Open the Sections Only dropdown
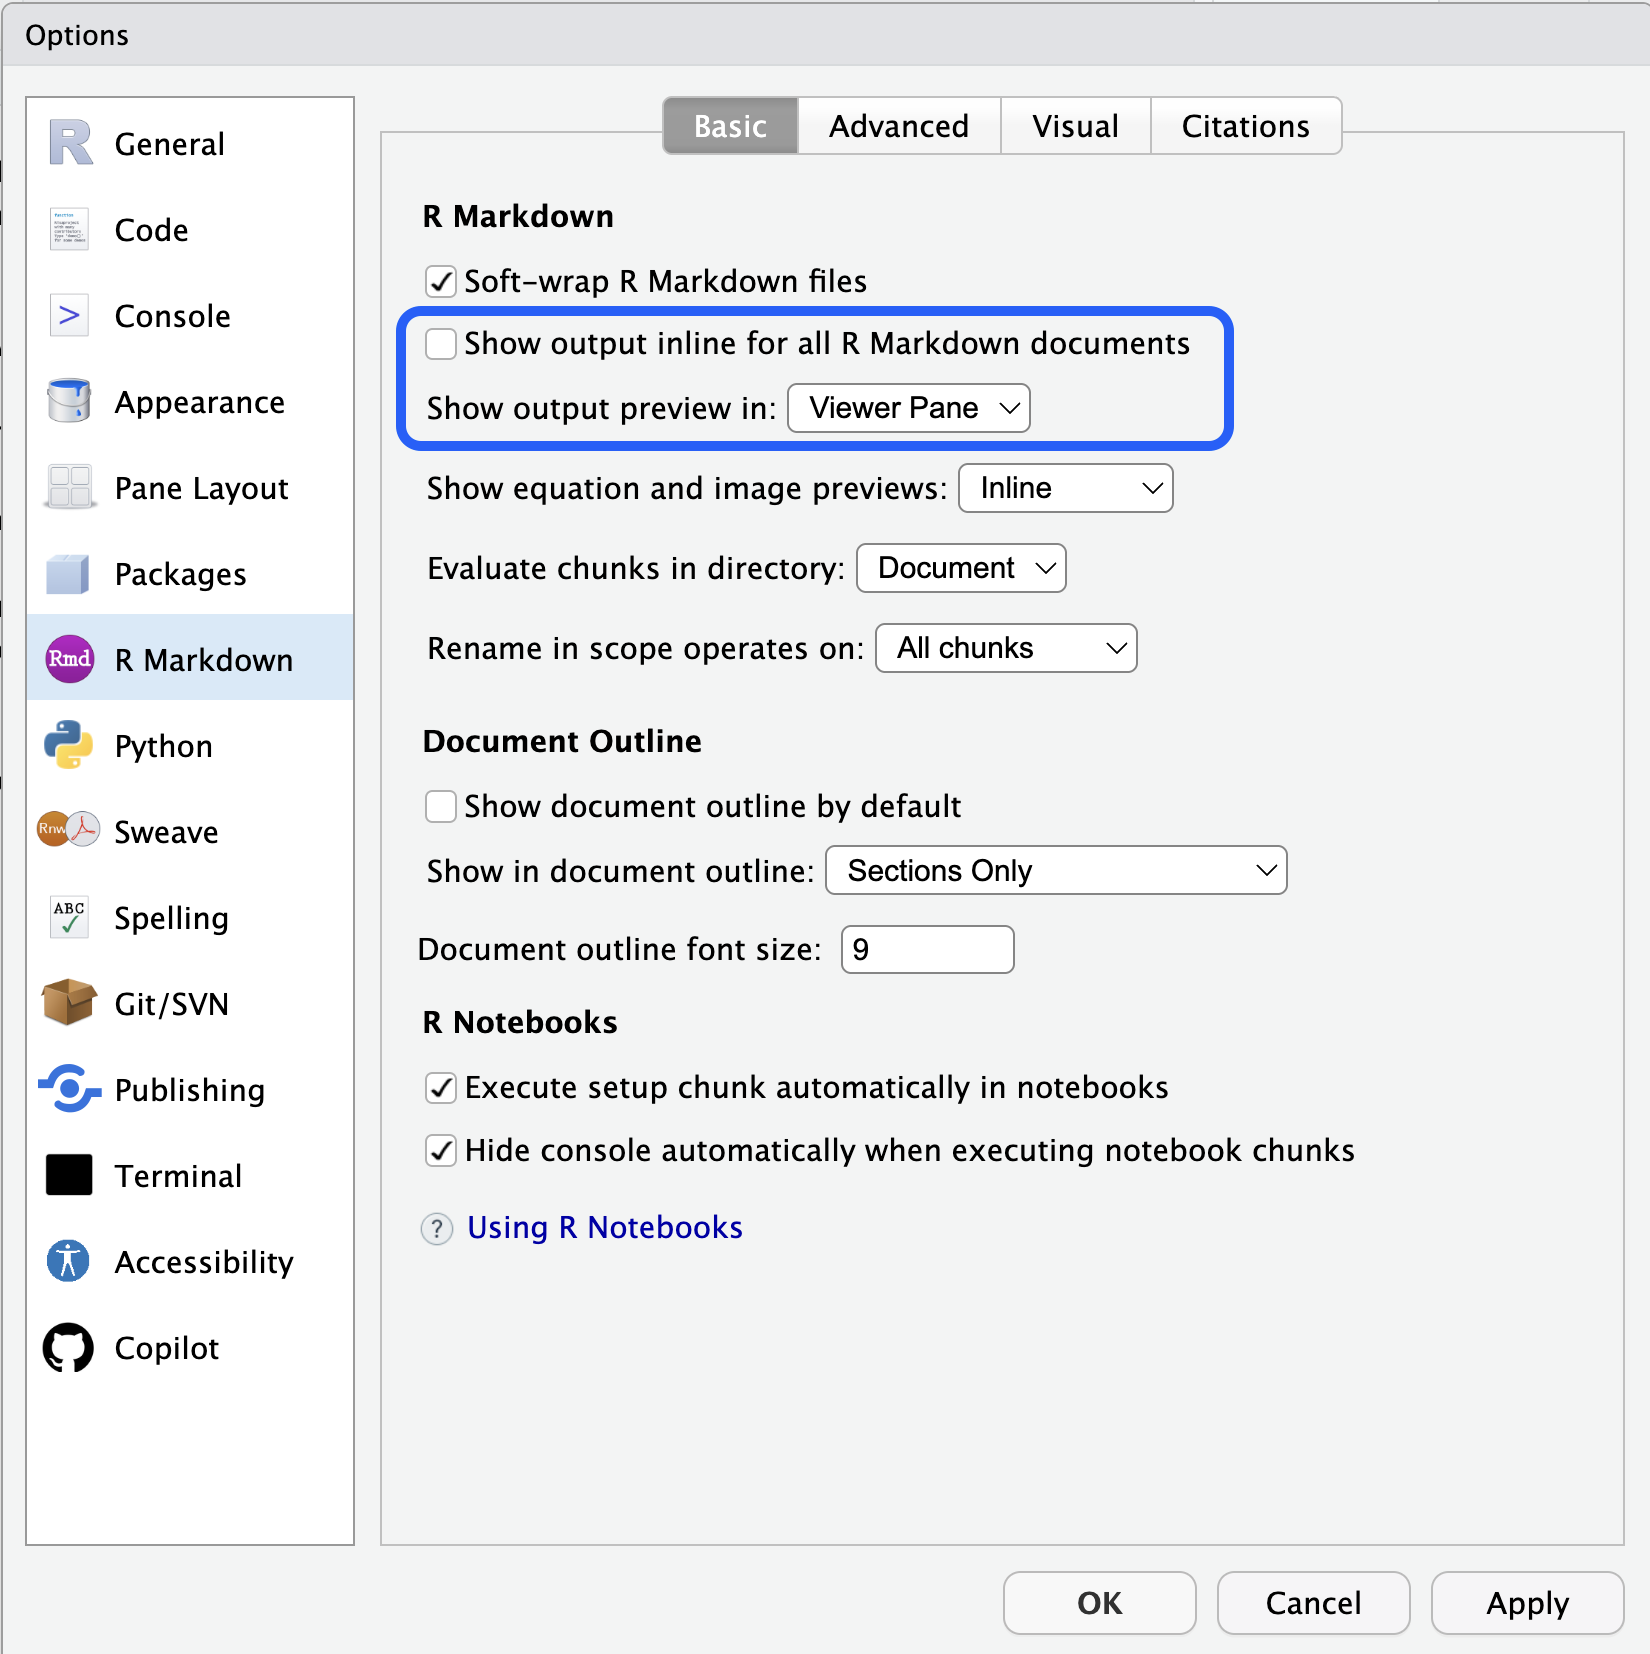1650x1654 pixels. tap(1055, 870)
